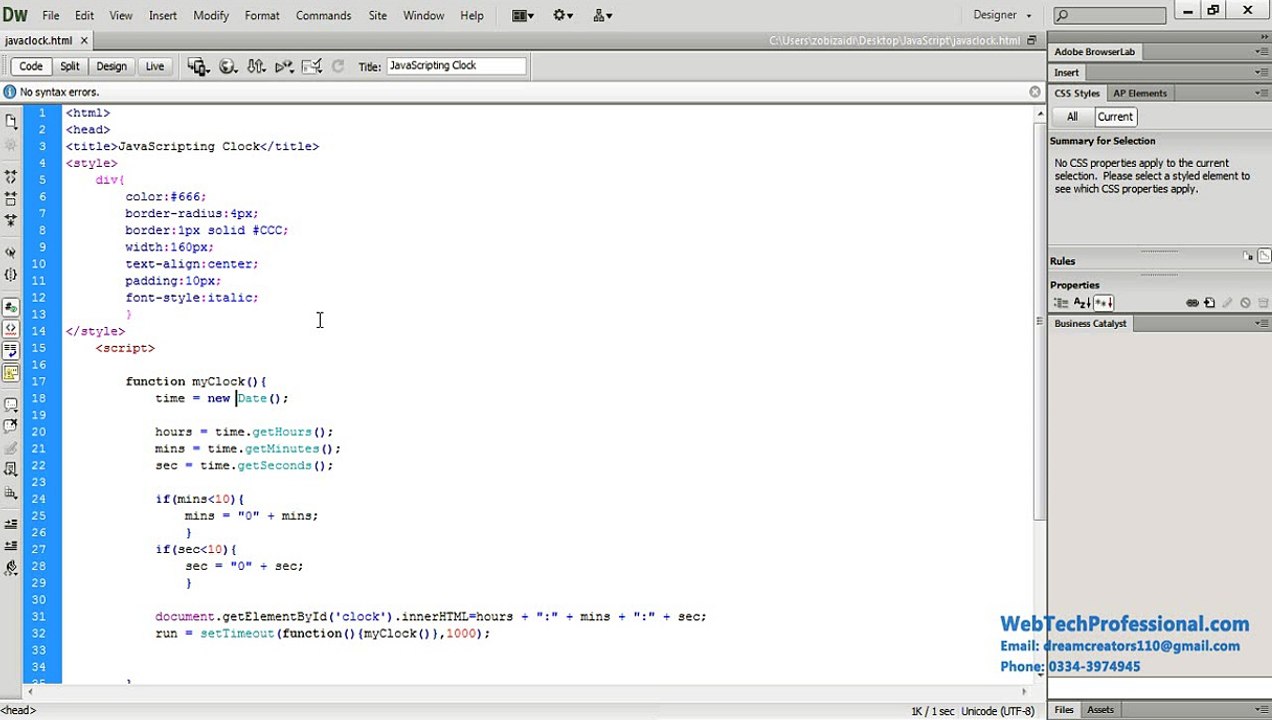Open the Site management icon menu

point(603,15)
